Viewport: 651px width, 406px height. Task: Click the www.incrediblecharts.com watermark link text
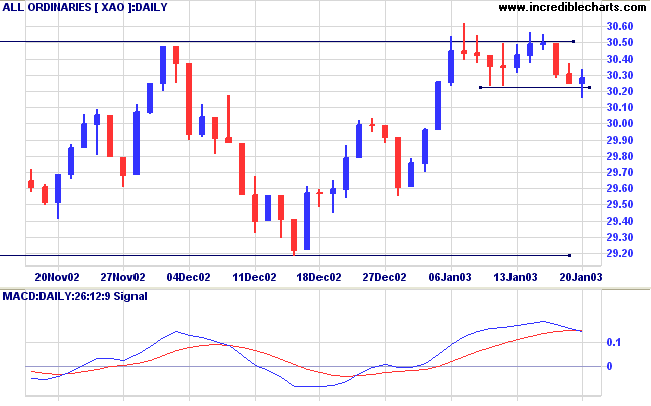pos(572,7)
